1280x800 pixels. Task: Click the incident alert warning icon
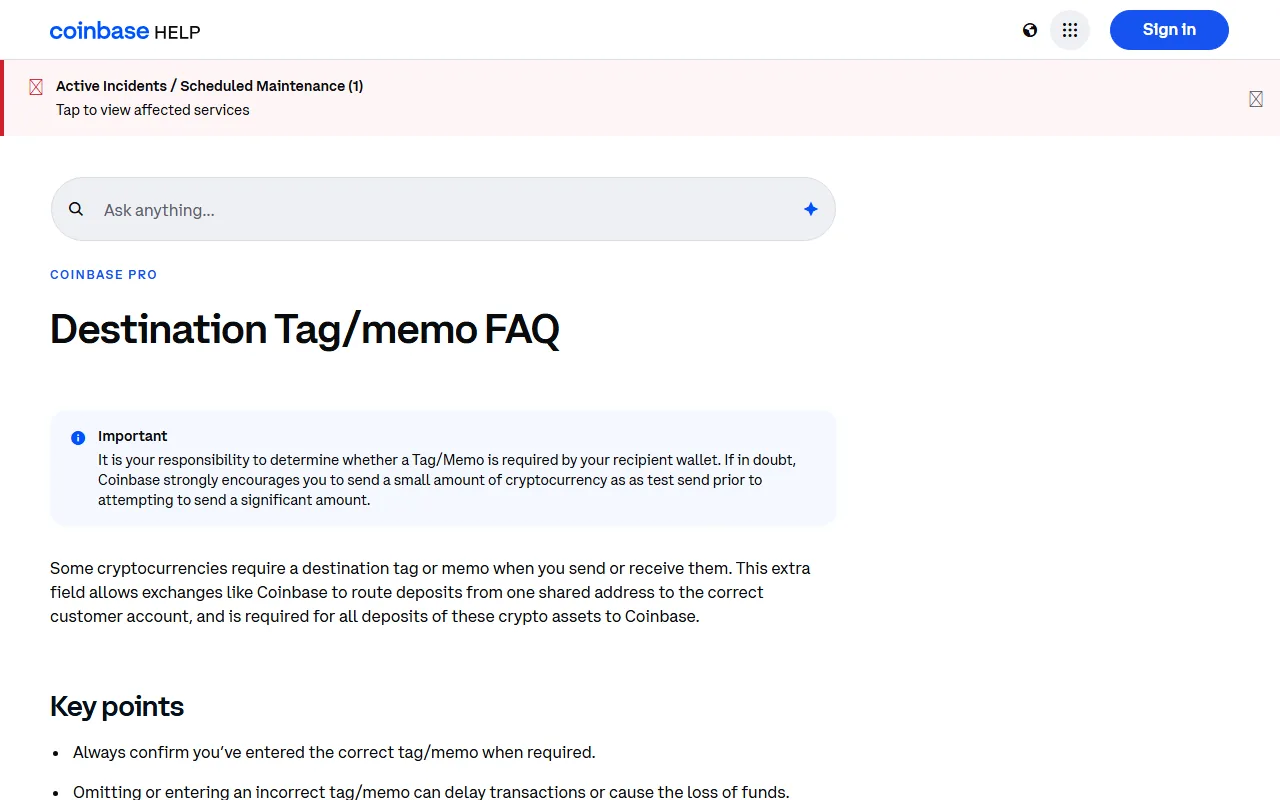pos(36,87)
